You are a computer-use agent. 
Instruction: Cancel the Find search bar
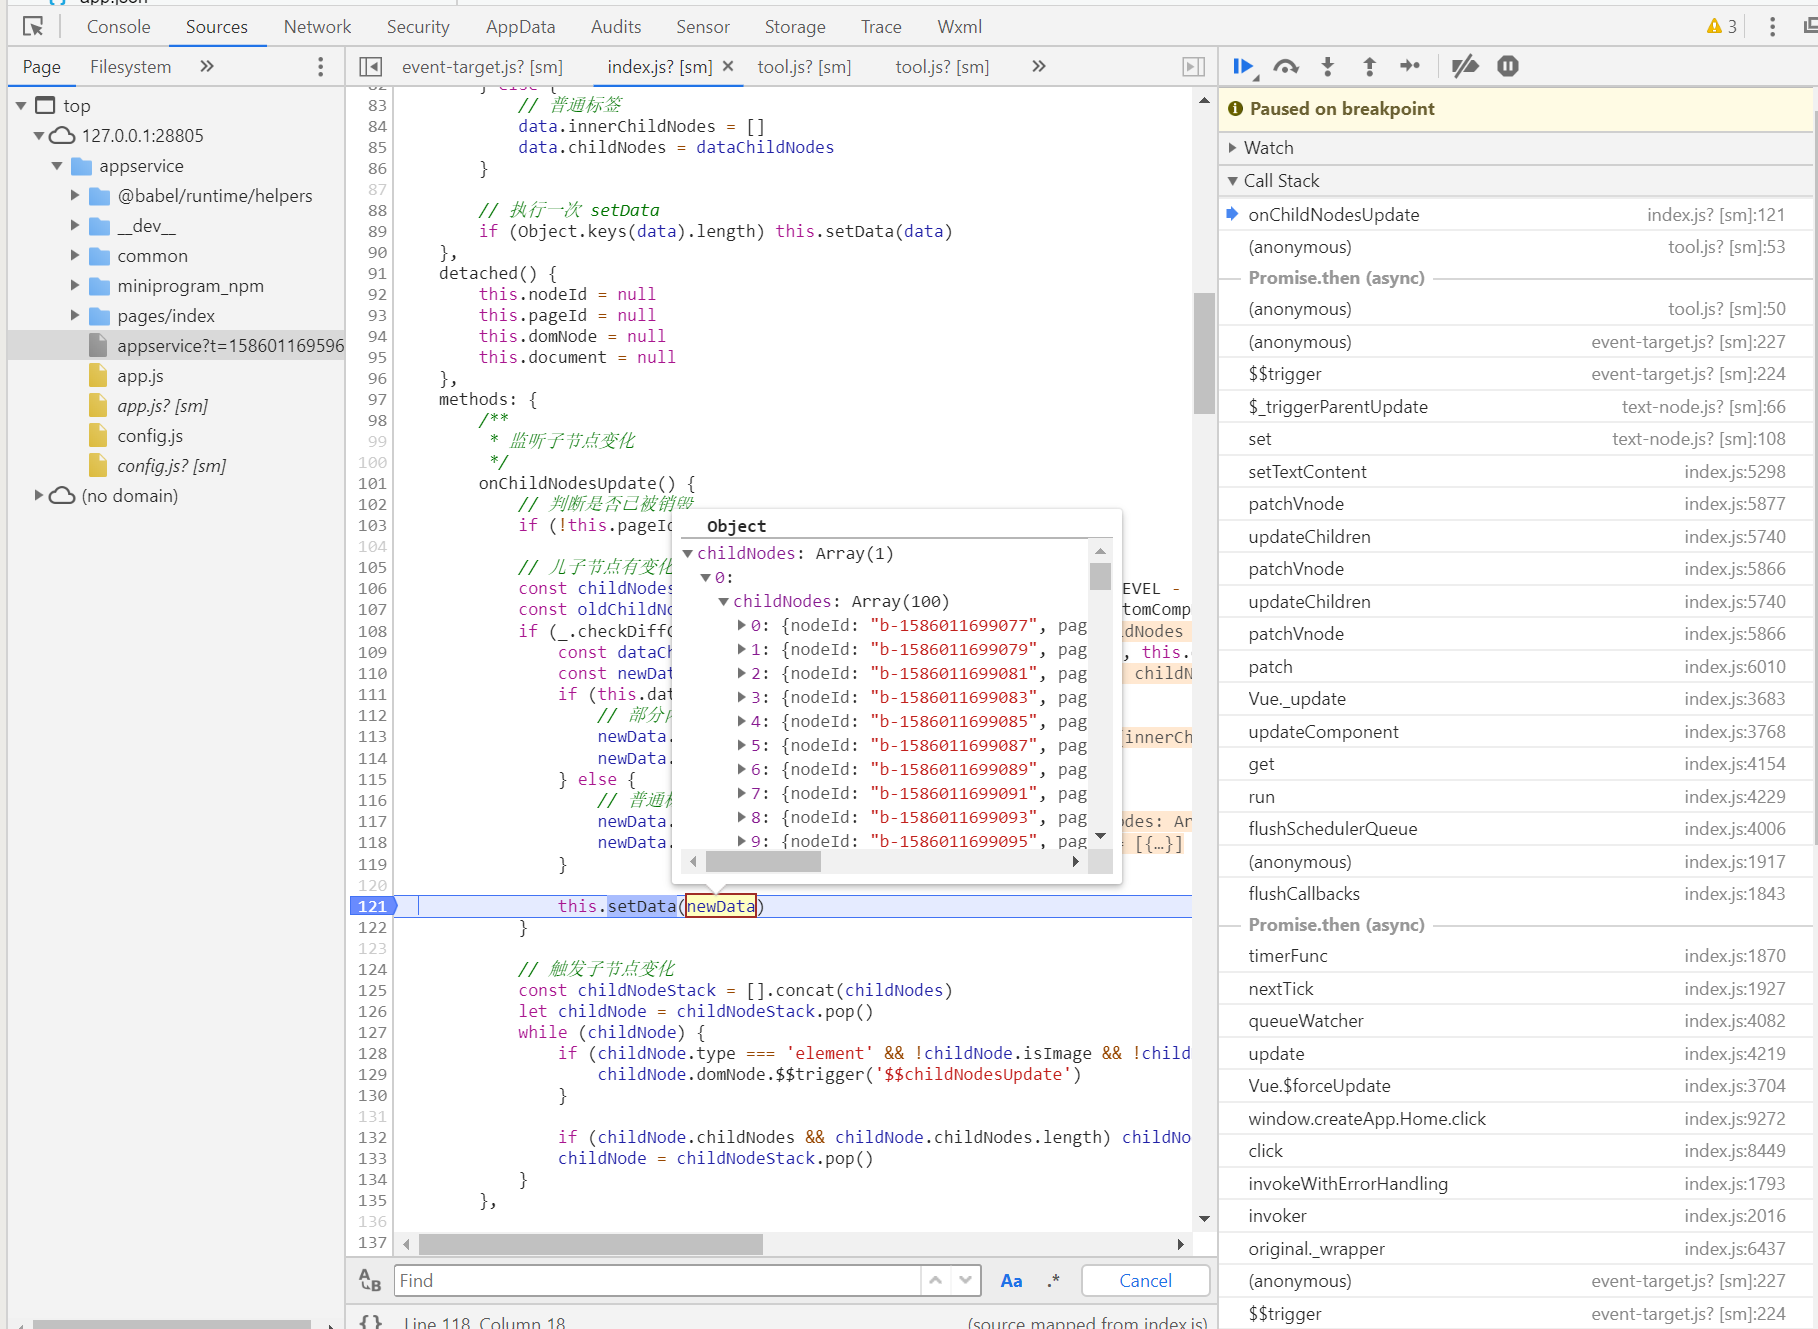(1145, 1281)
